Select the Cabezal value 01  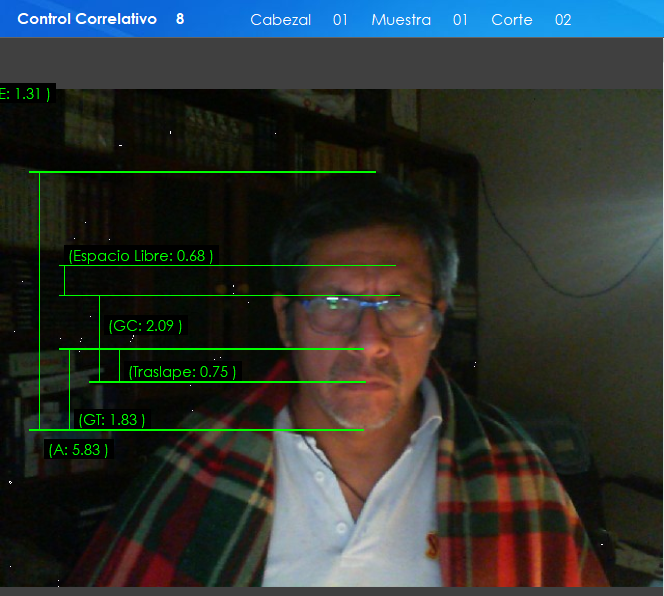(x=340, y=20)
